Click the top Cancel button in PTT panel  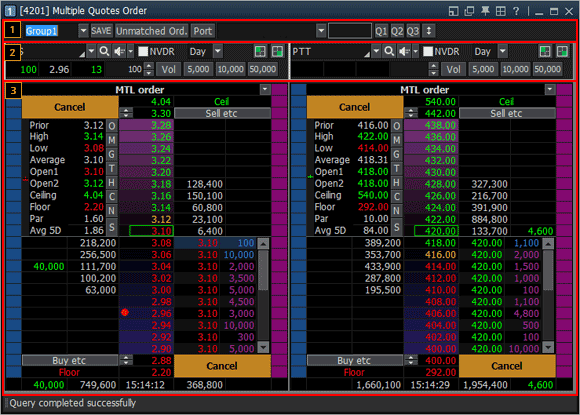[x=355, y=107]
